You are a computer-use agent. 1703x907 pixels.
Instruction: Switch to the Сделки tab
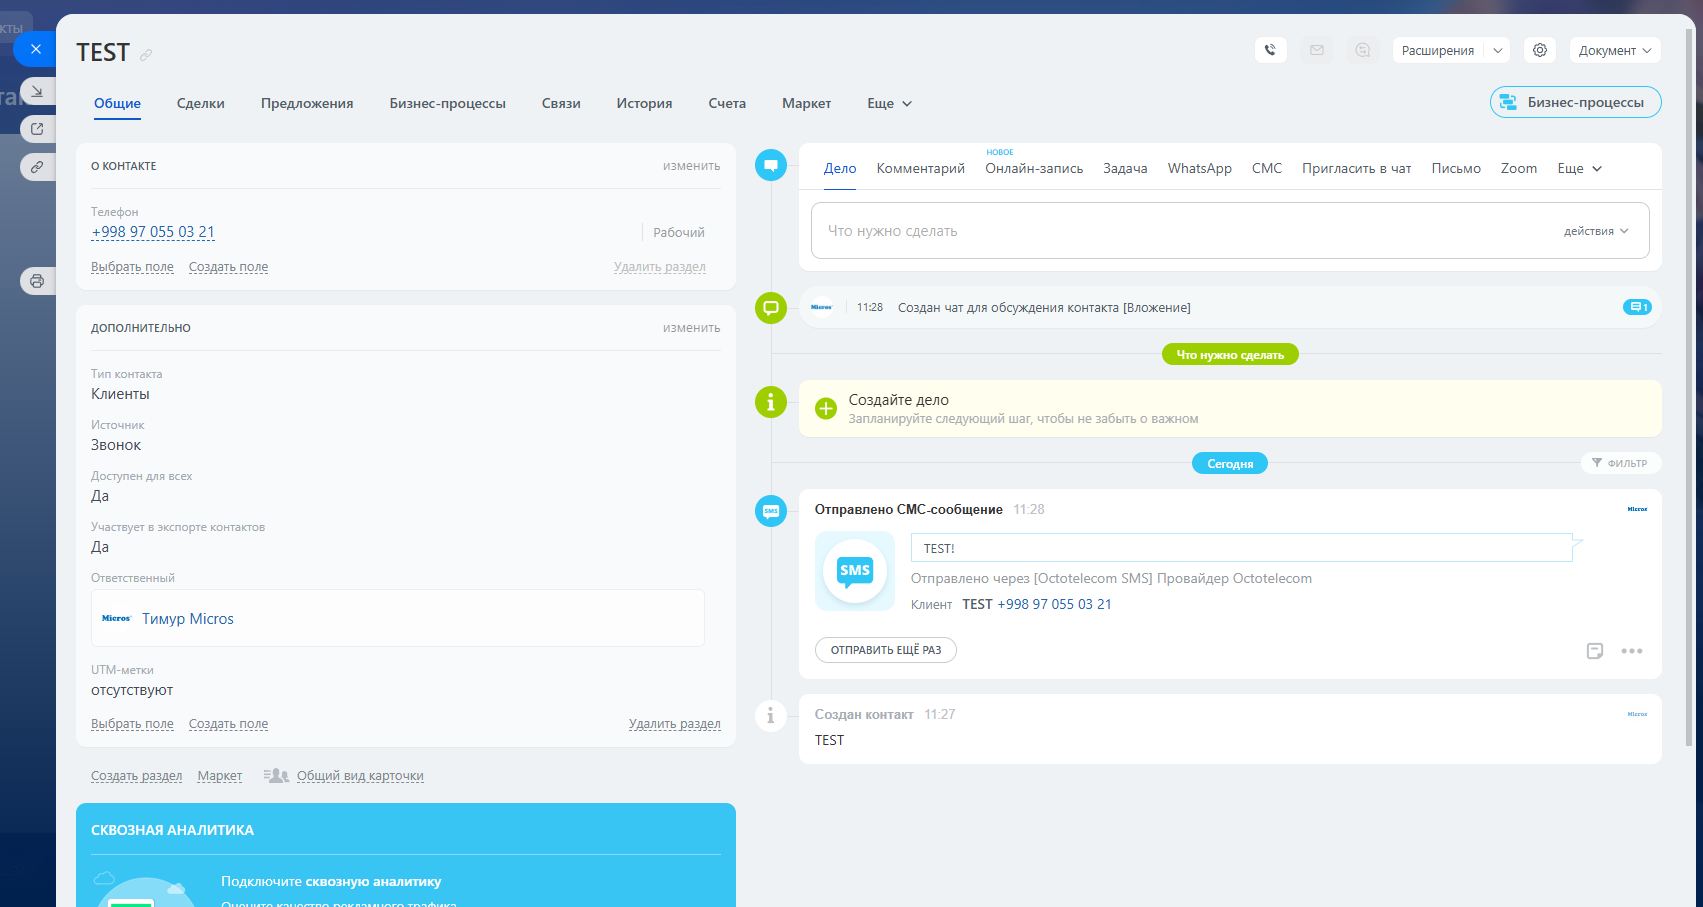(x=200, y=103)
